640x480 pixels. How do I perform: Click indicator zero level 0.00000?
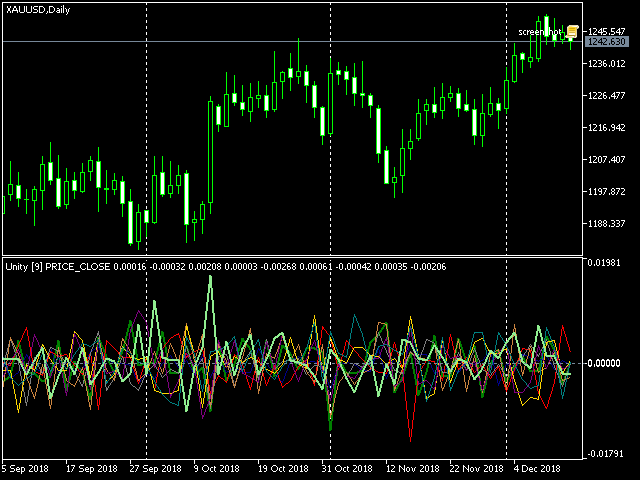click(x=604, y=363)
